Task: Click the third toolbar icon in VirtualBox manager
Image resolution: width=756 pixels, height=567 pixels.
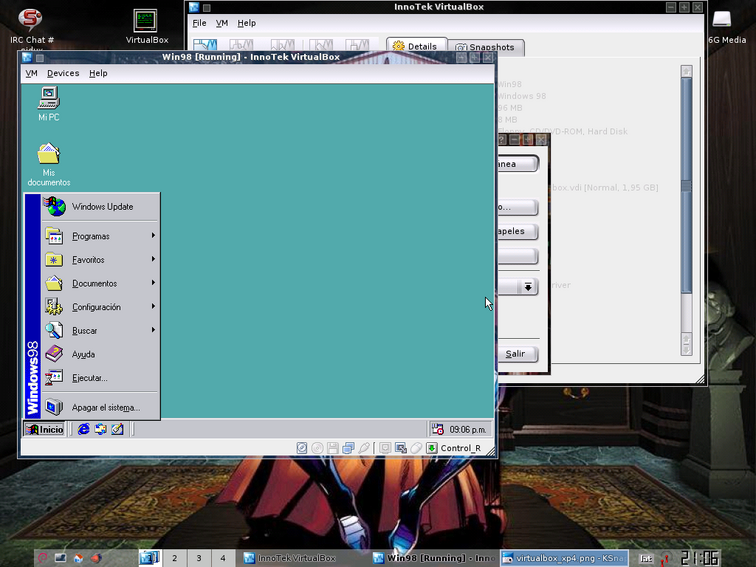Action: click(282, 44)
